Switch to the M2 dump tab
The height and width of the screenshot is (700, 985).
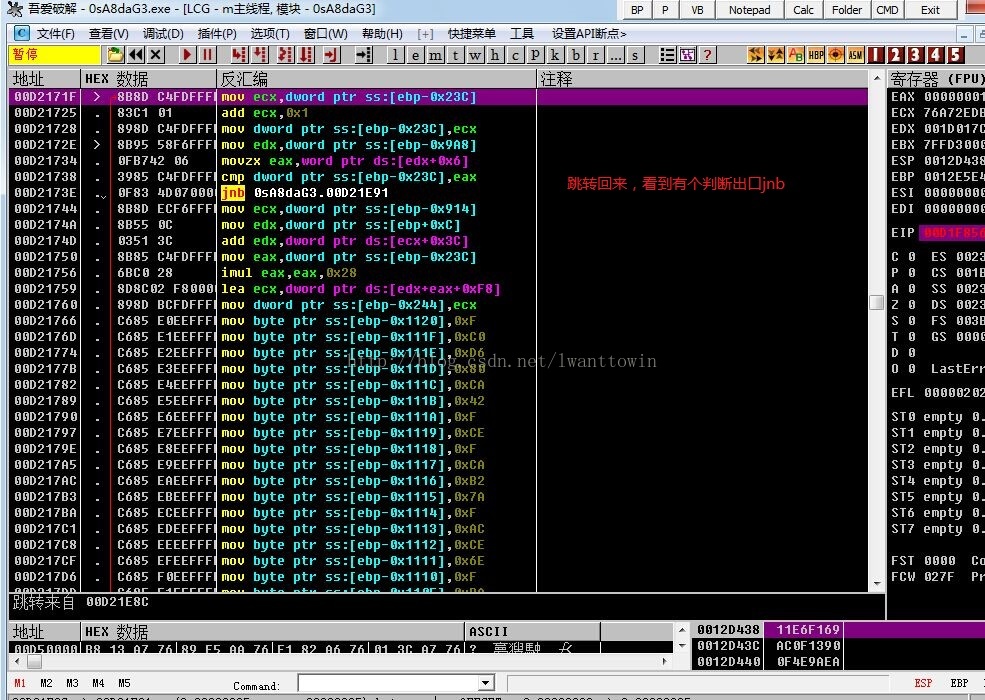[x=46, y=683]
